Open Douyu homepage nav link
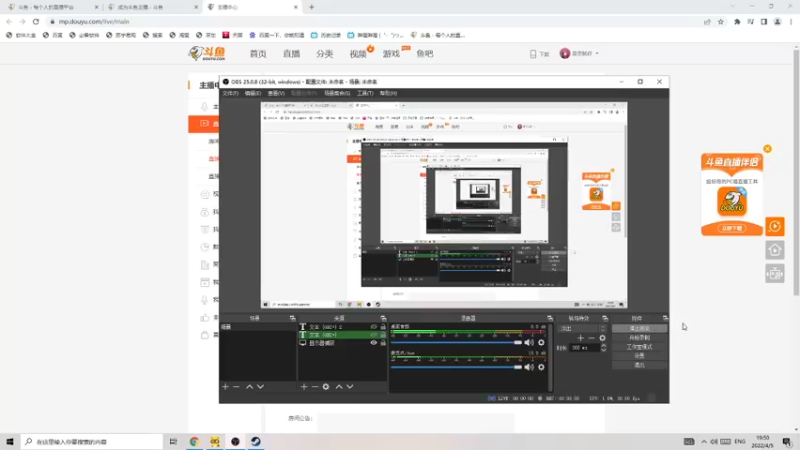Screen dimensions: 800x450 258,54
